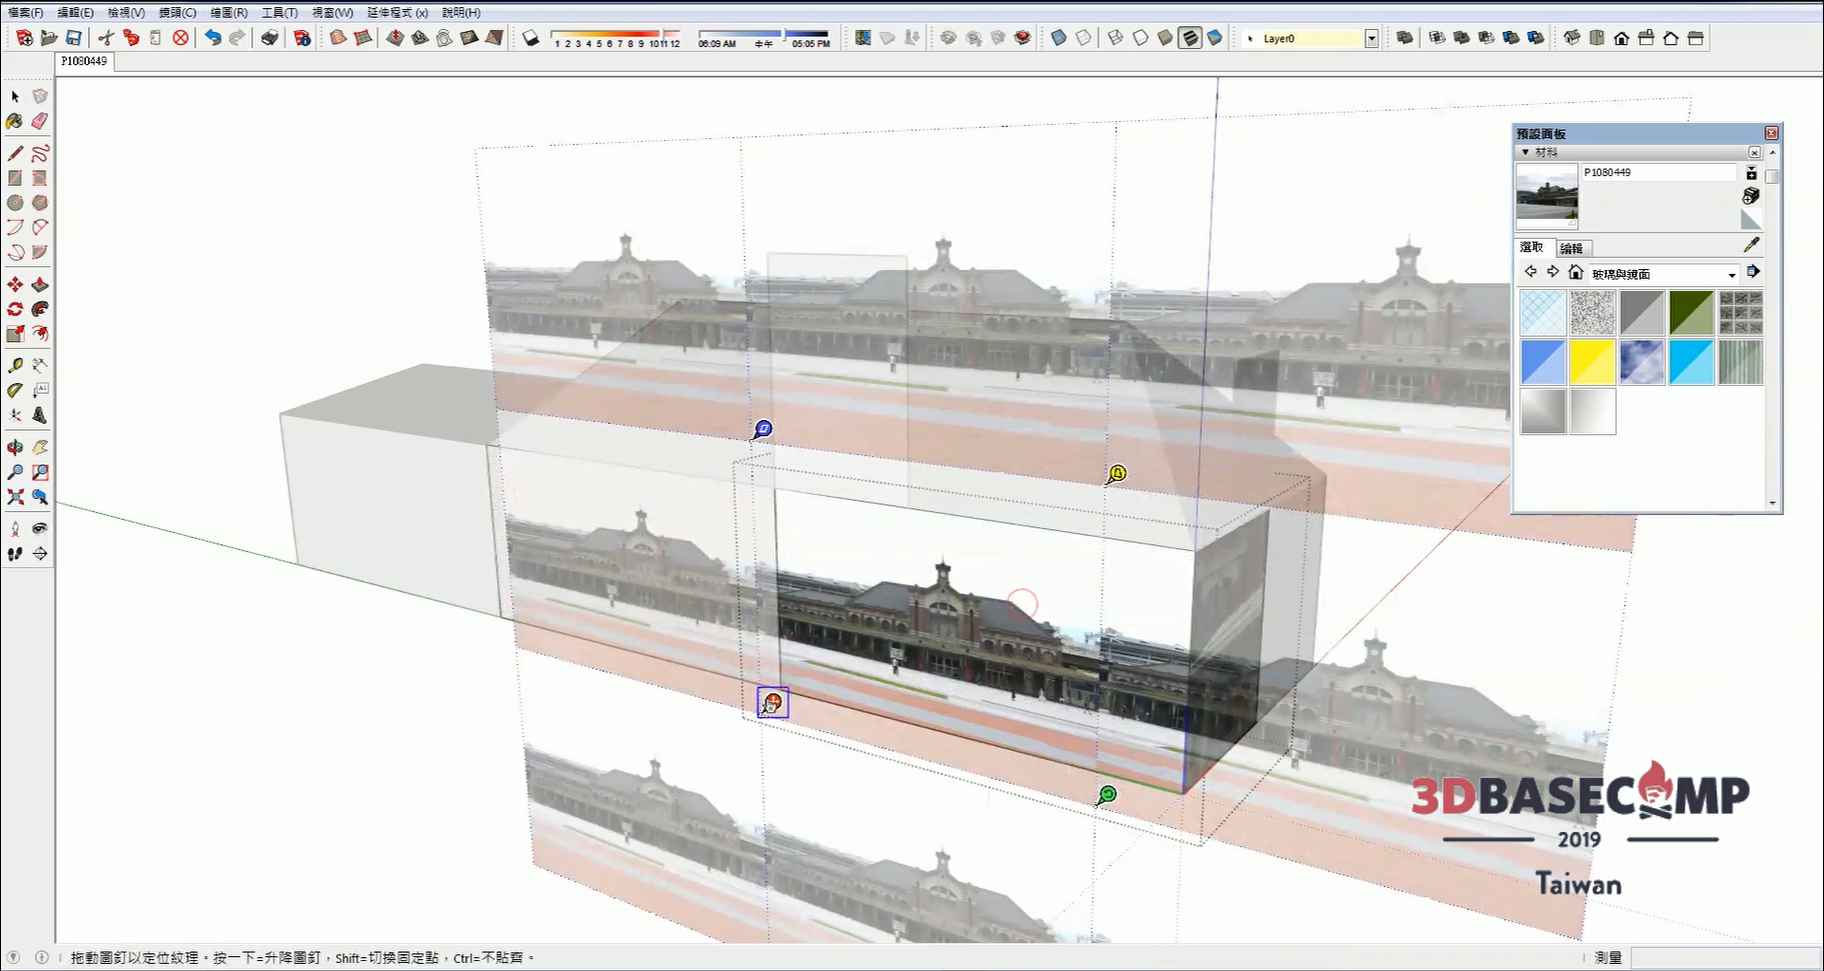Screen dimensions: 1824x971
Task: Open the Layer0 layer dropdown
Action: pos(1371,38)
